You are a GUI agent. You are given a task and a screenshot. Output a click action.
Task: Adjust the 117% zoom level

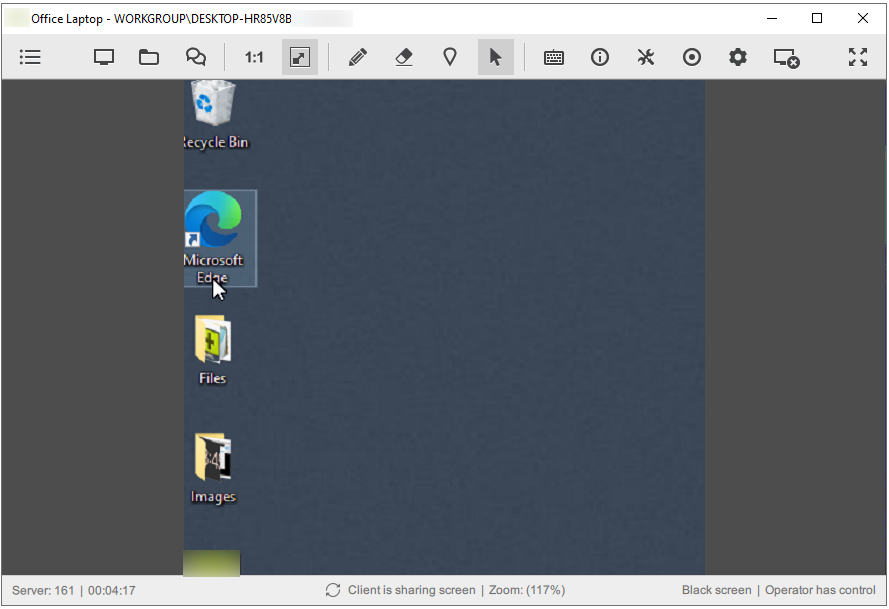(x=527, y=590)
